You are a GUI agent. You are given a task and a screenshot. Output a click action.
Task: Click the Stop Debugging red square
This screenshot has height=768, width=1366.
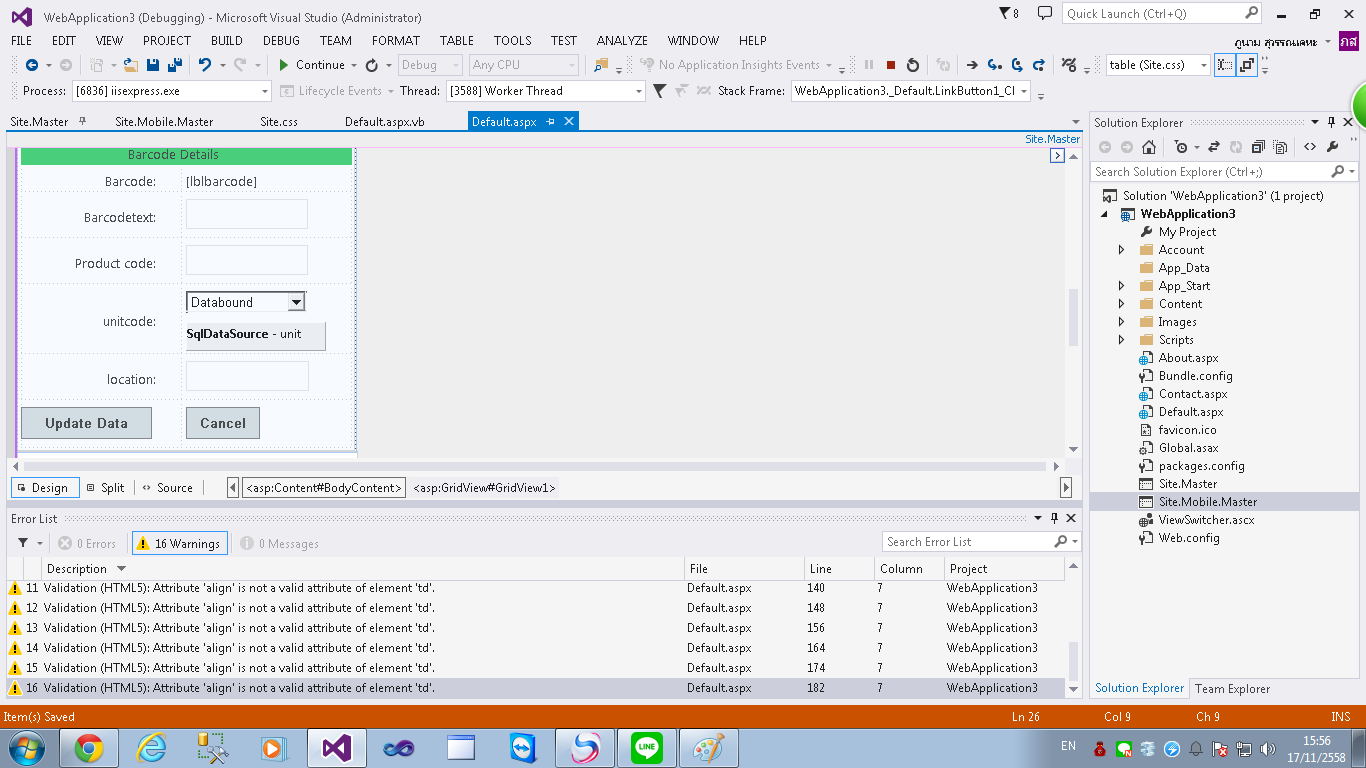coord(890,65)
